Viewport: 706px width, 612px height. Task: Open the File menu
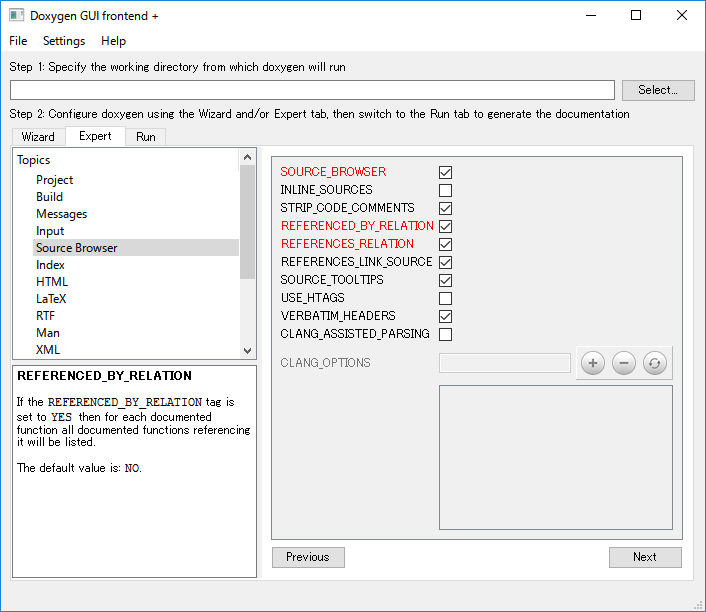(18, 41)
